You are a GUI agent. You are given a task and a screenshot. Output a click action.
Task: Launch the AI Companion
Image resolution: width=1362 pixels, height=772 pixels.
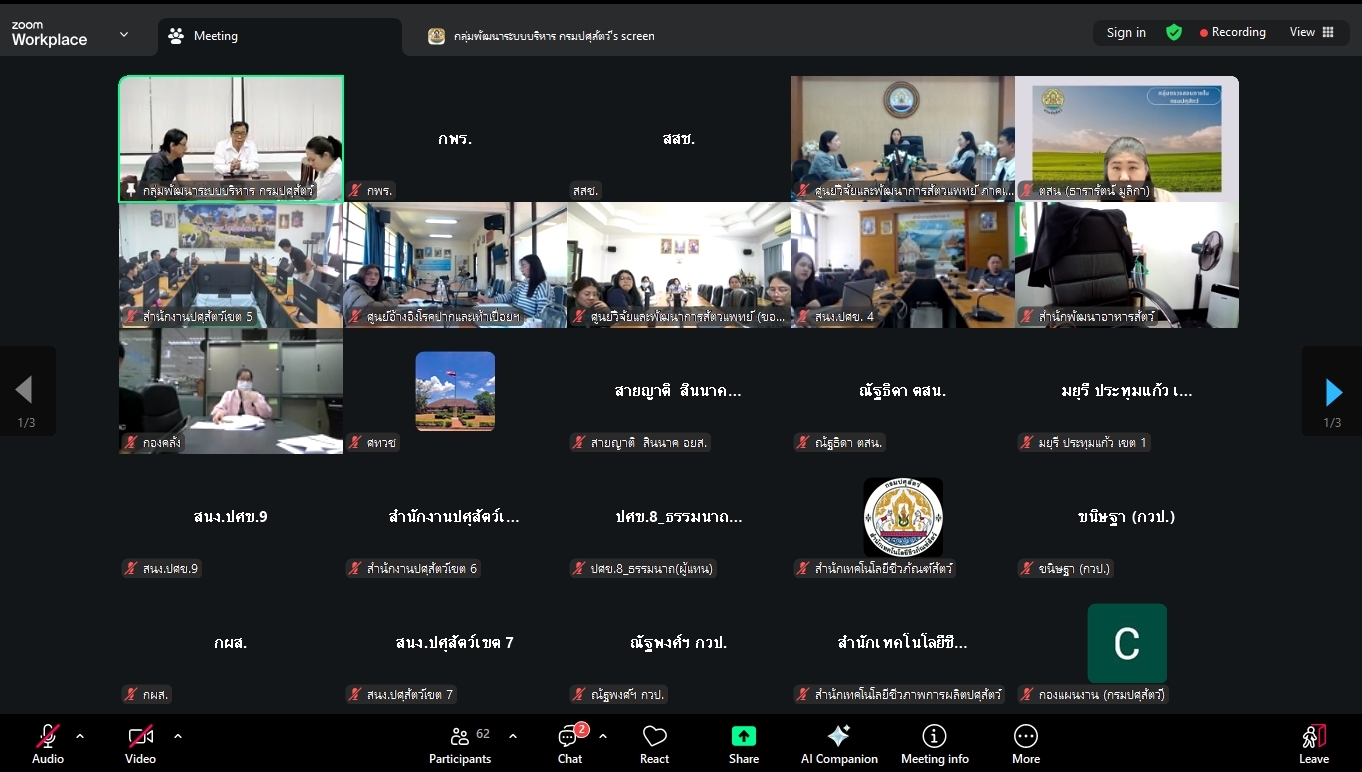coord(839,744)
